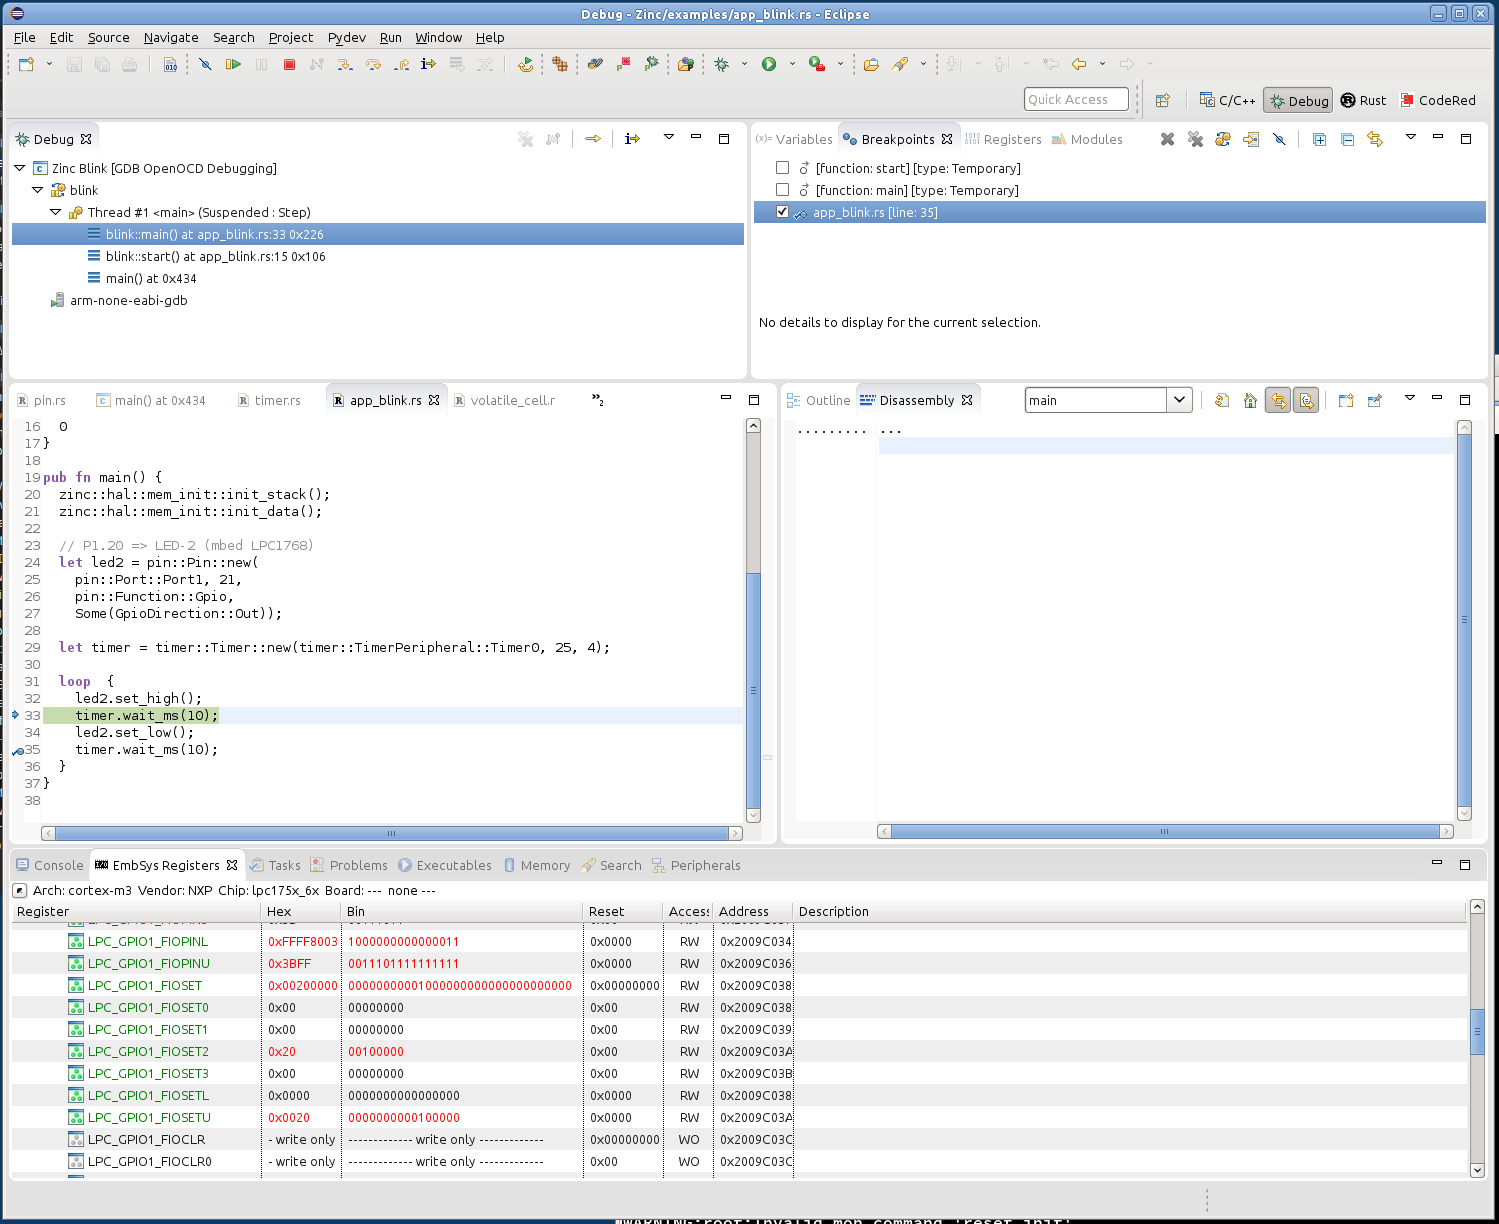
Task: Click Go to File for Breakpoint icon
Action: click(1251, 139)
